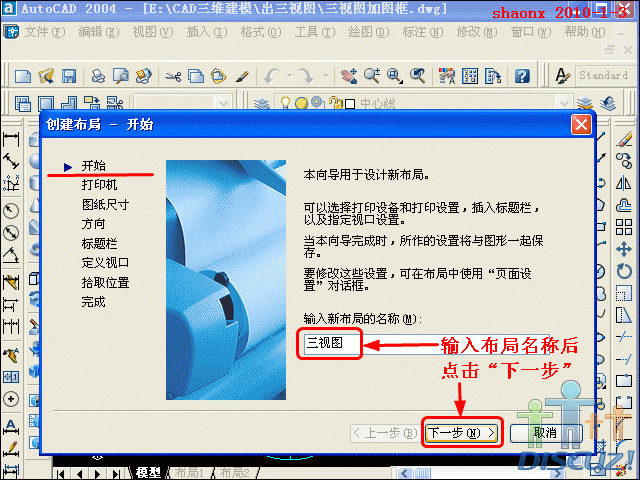This screenshot has width=640, height=480.
Task: Select the Move tool icon
Action: [x=624, y=249]
